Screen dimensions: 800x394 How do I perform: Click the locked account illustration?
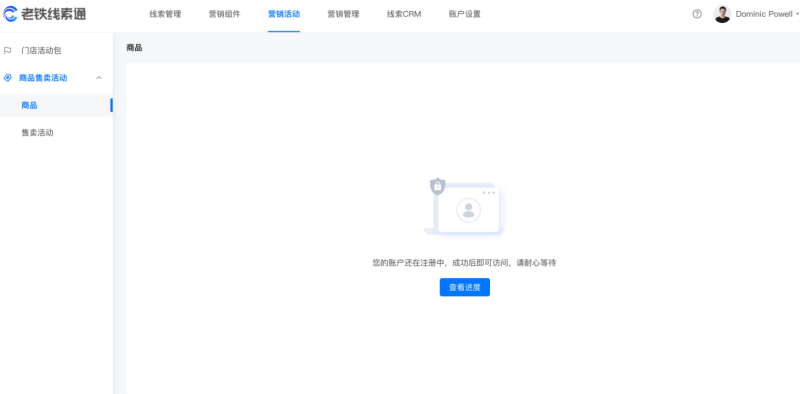tap(464, 206)
